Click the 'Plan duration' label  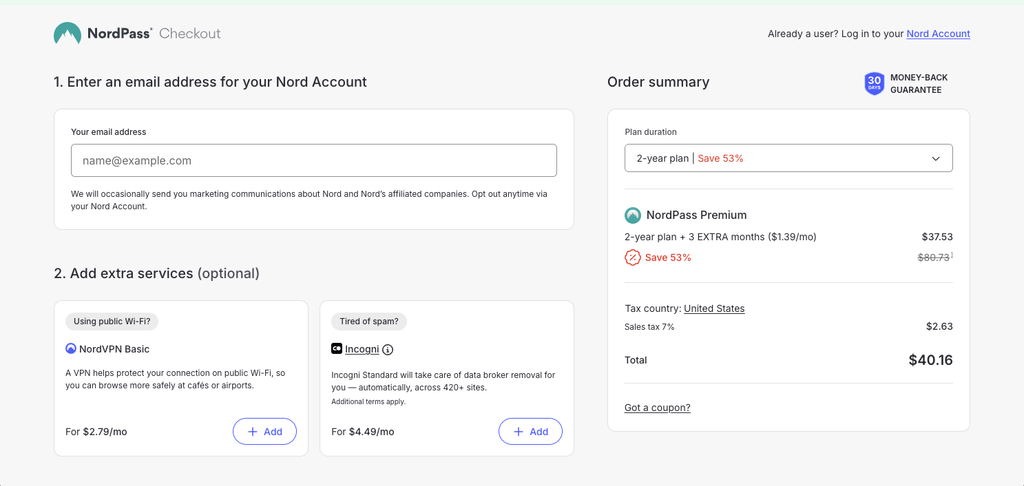(x=650, y=132)
